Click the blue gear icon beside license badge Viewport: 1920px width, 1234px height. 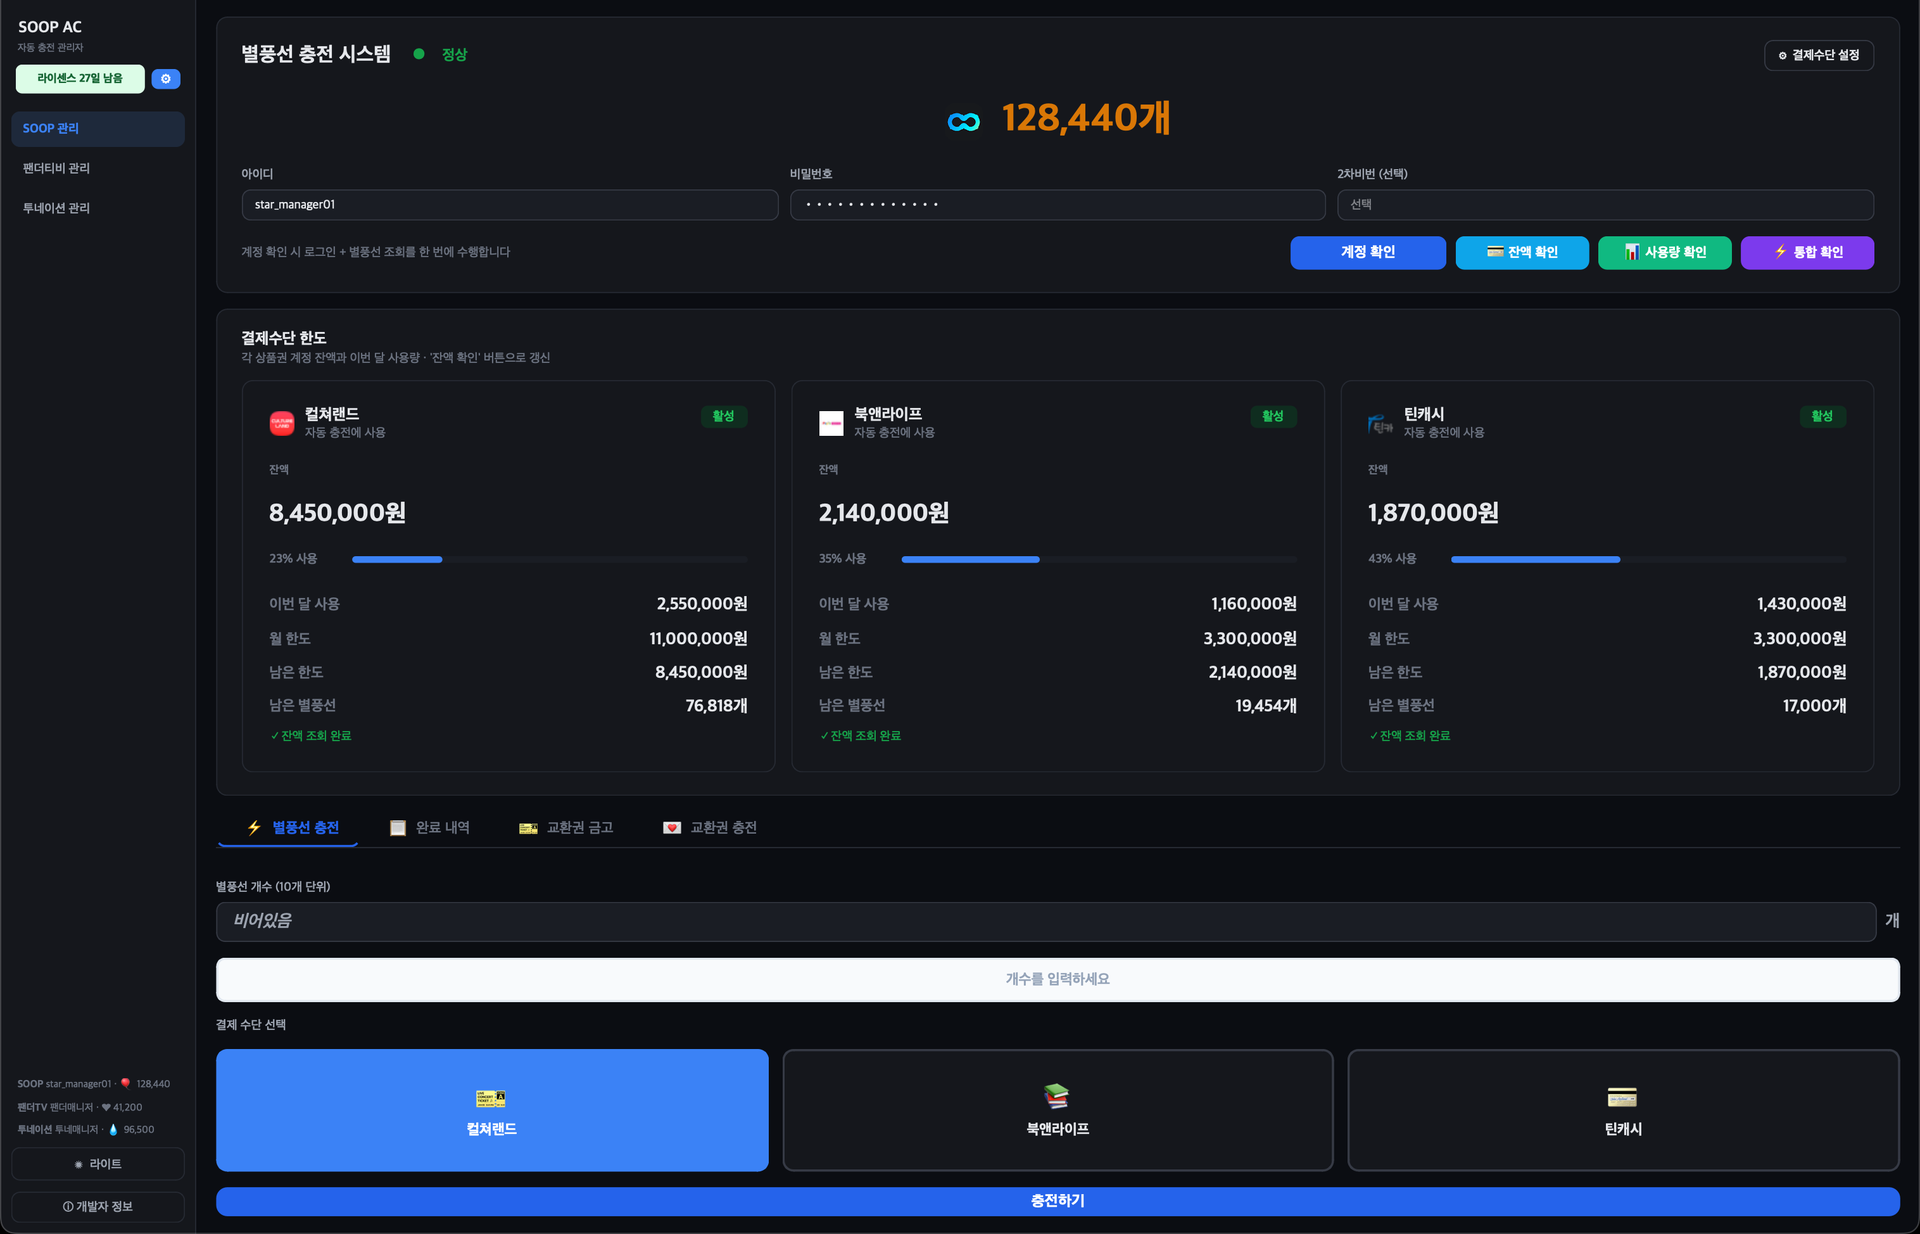point(166,79)
